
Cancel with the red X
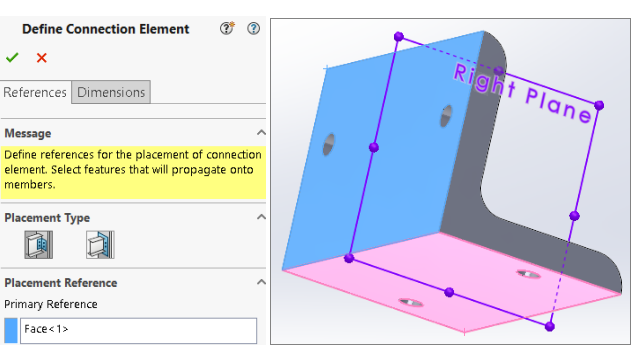pyautogui.click(x=42, y=58)
